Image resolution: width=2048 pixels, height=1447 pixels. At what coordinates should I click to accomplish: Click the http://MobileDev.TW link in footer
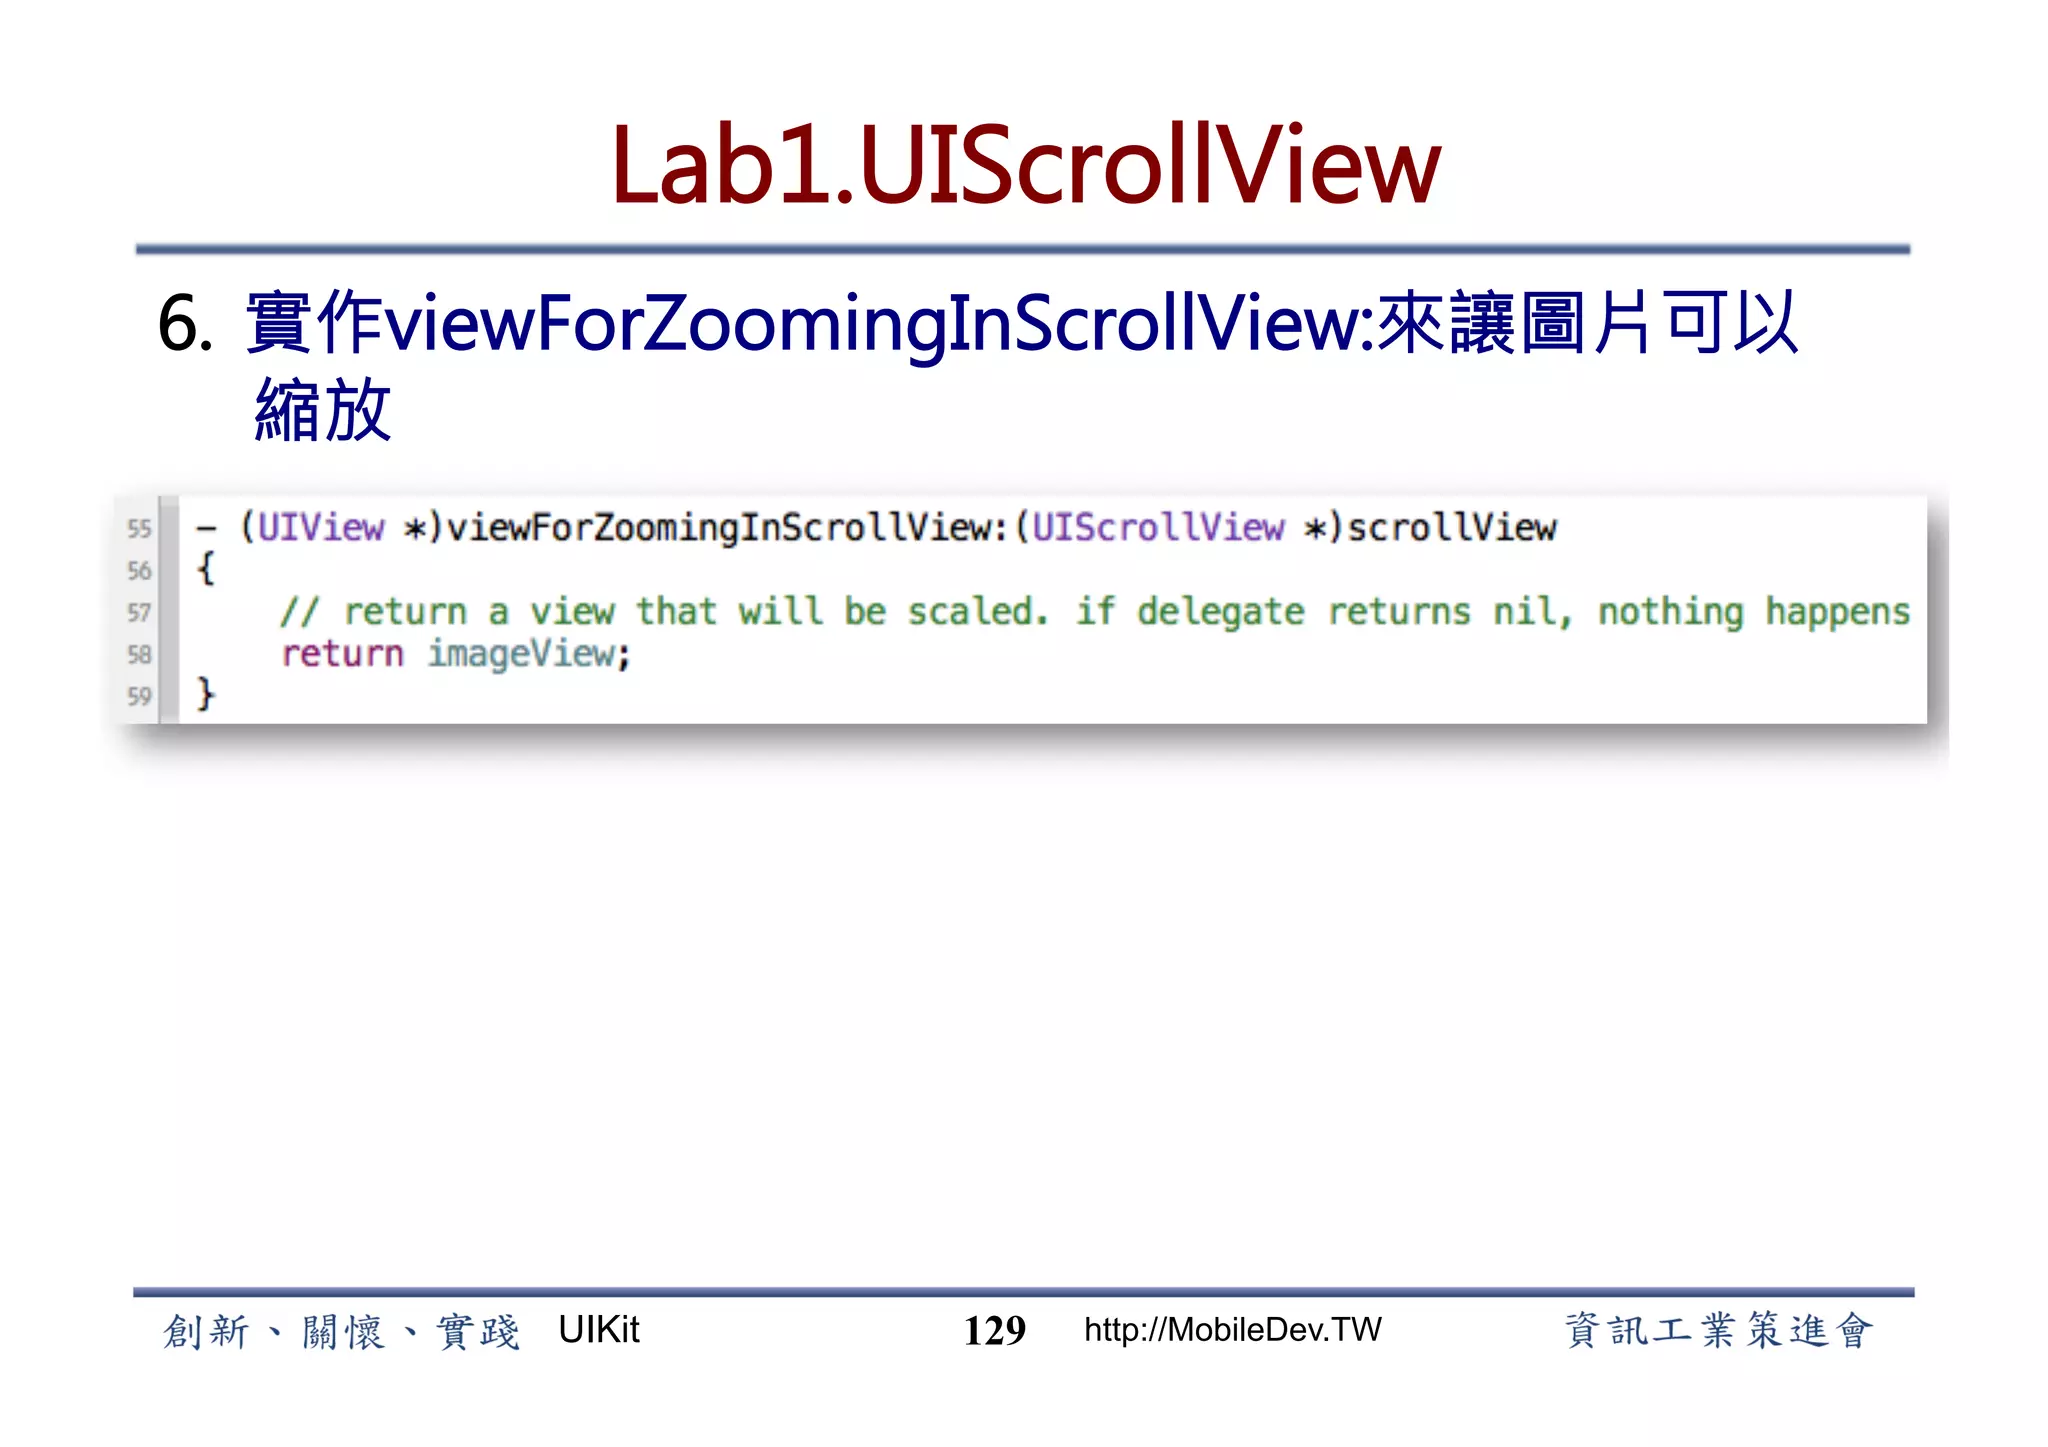coord(1232,1331)
